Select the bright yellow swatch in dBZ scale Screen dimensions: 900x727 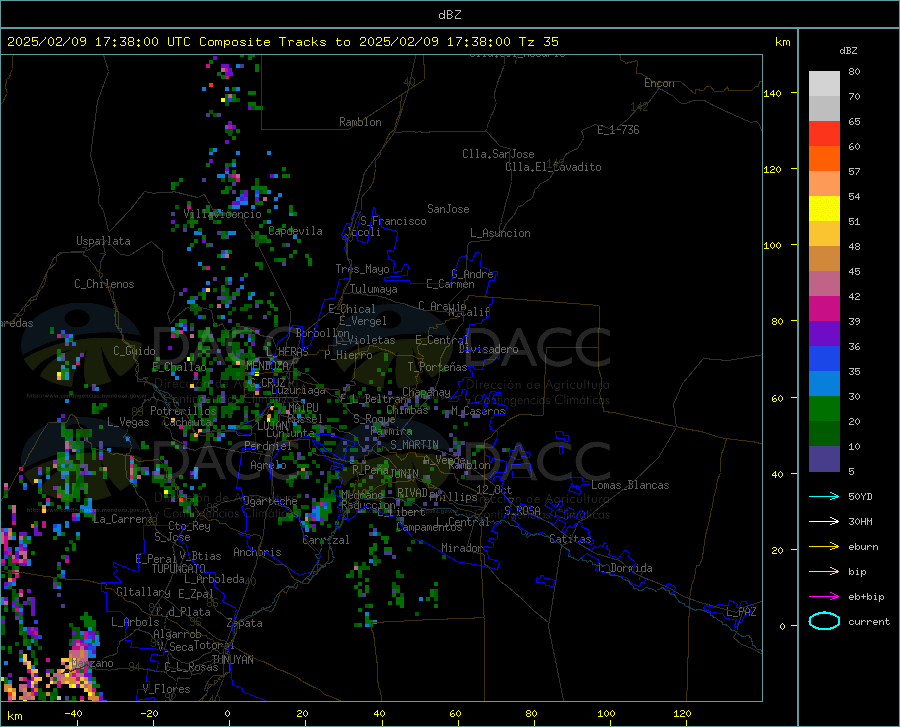[824, 208]
